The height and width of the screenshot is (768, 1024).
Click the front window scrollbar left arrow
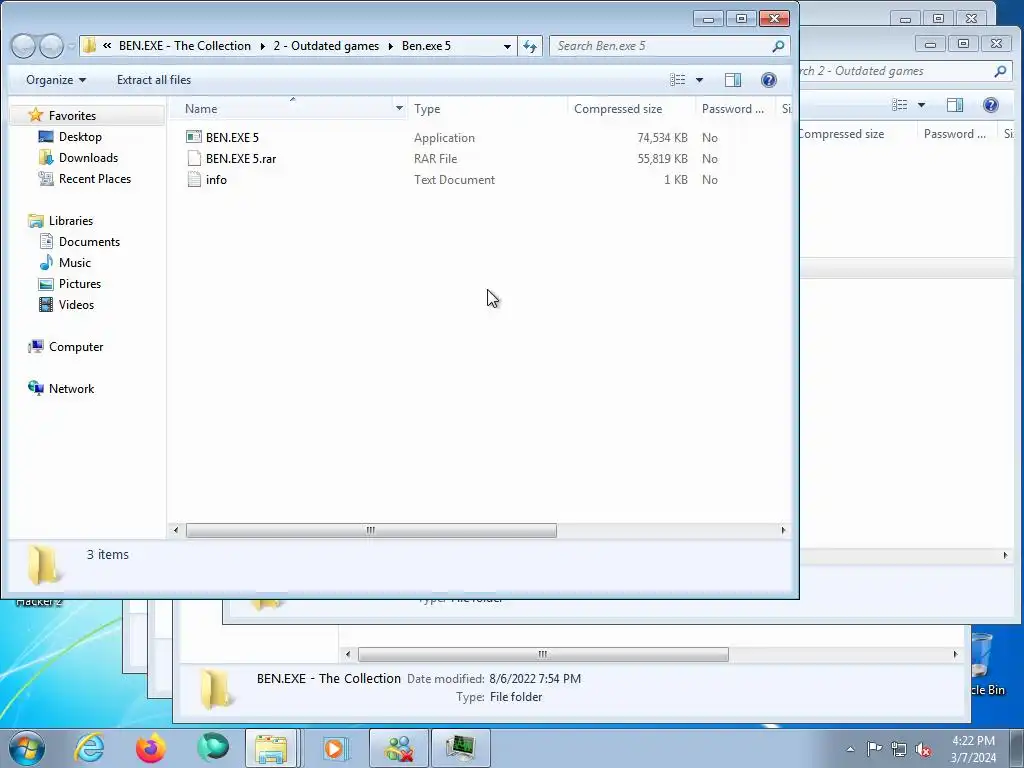(x=176, y=530)
